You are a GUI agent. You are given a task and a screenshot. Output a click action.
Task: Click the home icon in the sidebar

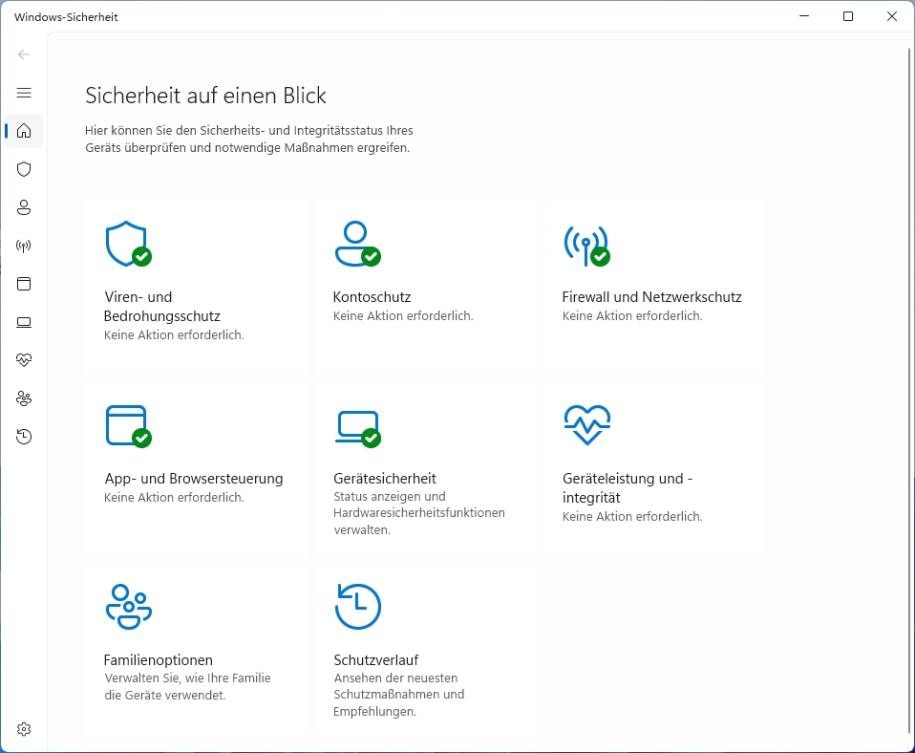tap(23, 131)
